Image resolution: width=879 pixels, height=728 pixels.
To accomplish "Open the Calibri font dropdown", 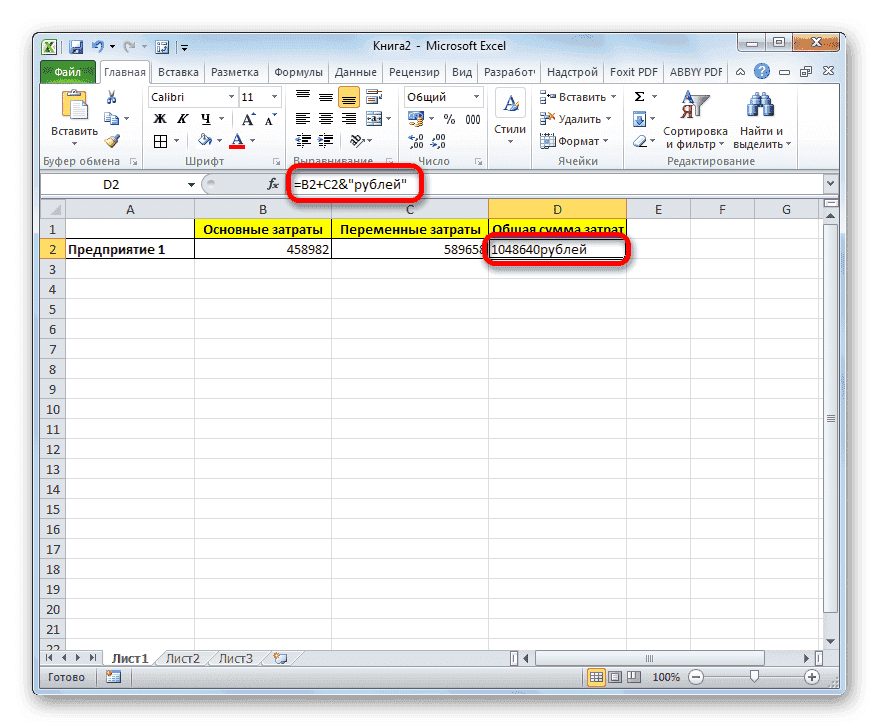I will tap(231, 96).
